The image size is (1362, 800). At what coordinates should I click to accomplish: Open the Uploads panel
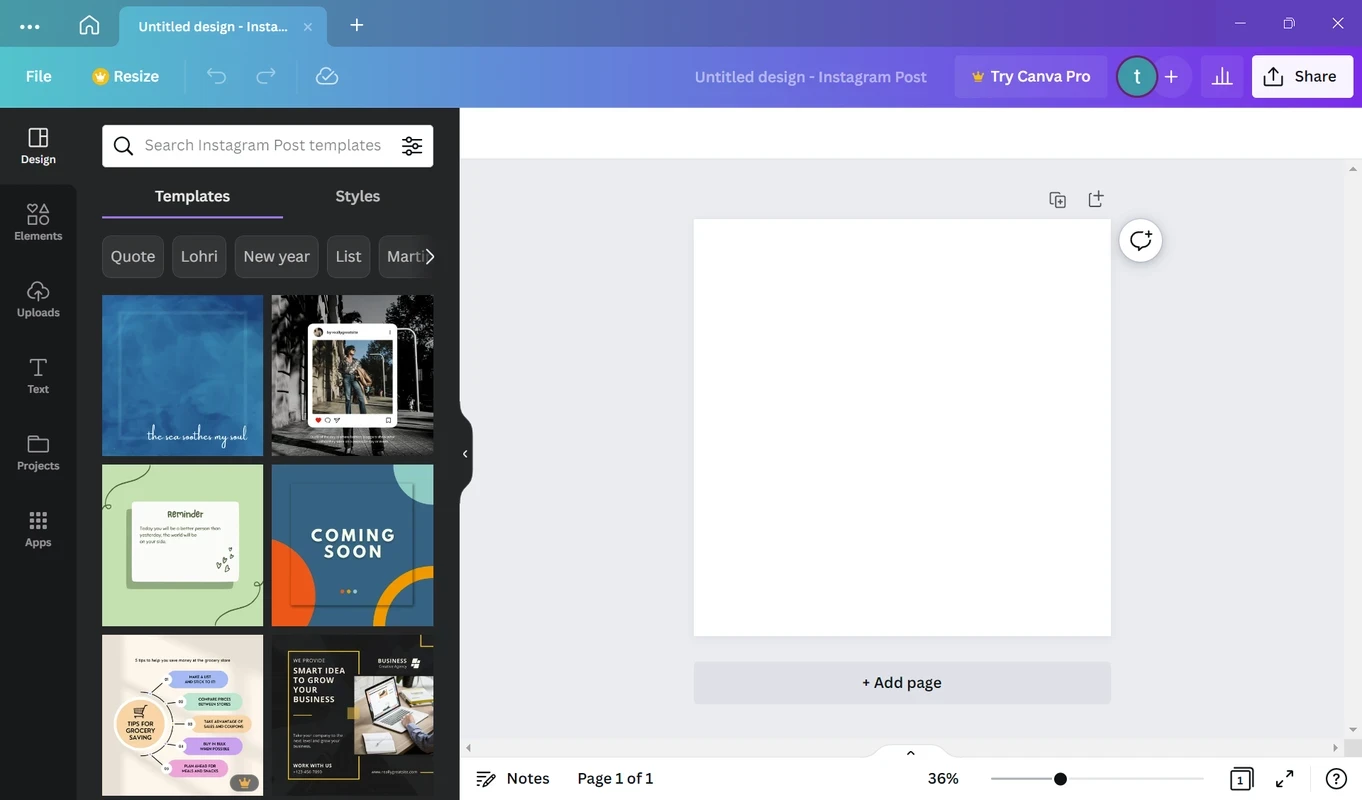(x=38, y=299)
